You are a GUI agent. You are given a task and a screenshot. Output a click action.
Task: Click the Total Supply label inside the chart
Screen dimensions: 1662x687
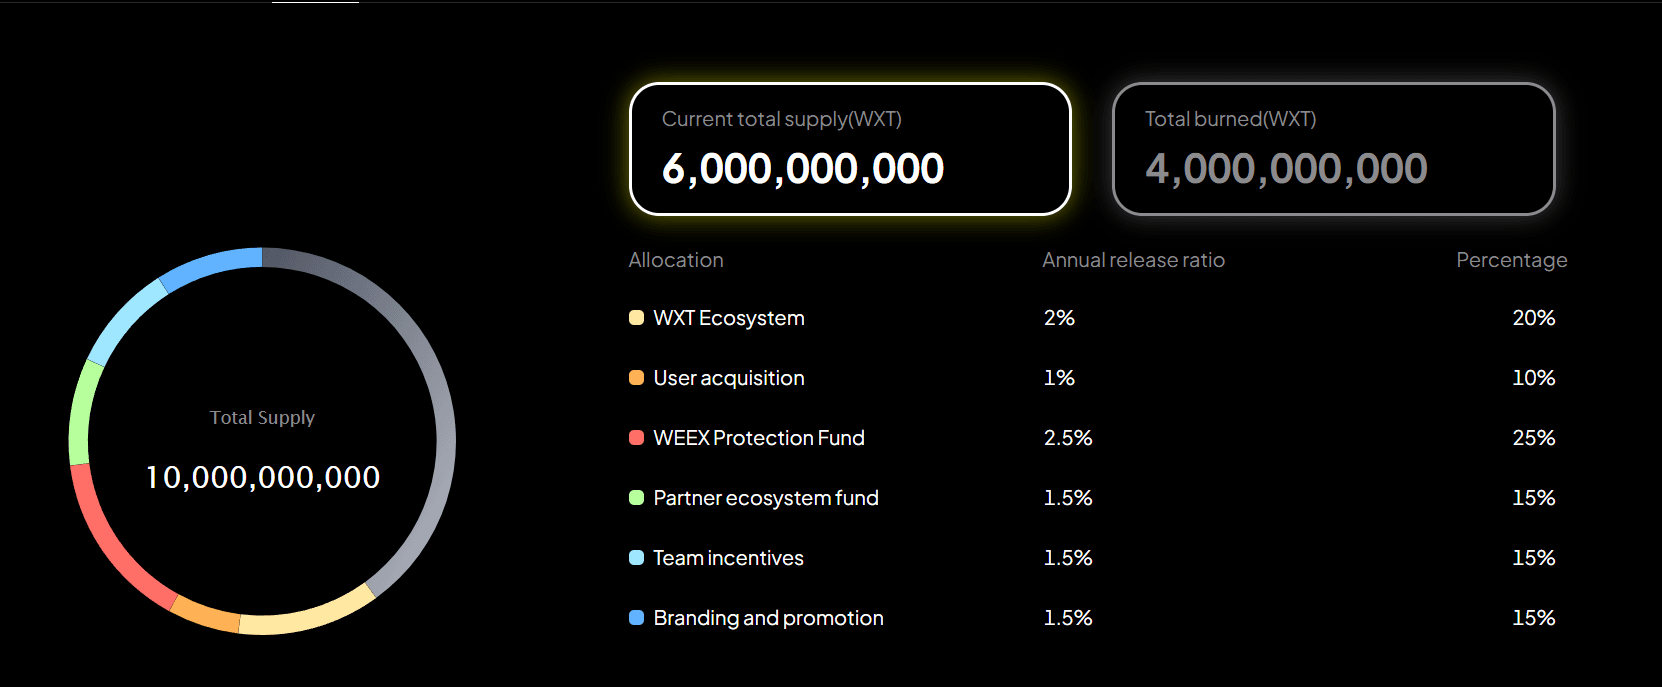coord(261,417)
